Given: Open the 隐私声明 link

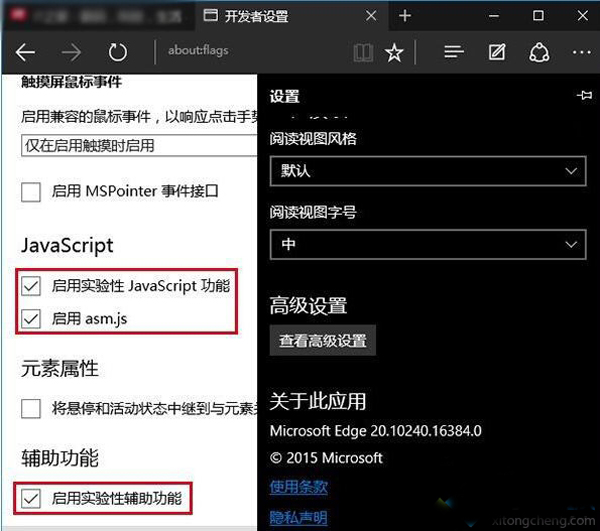Looking at the screenshot, I should (298, 518).
